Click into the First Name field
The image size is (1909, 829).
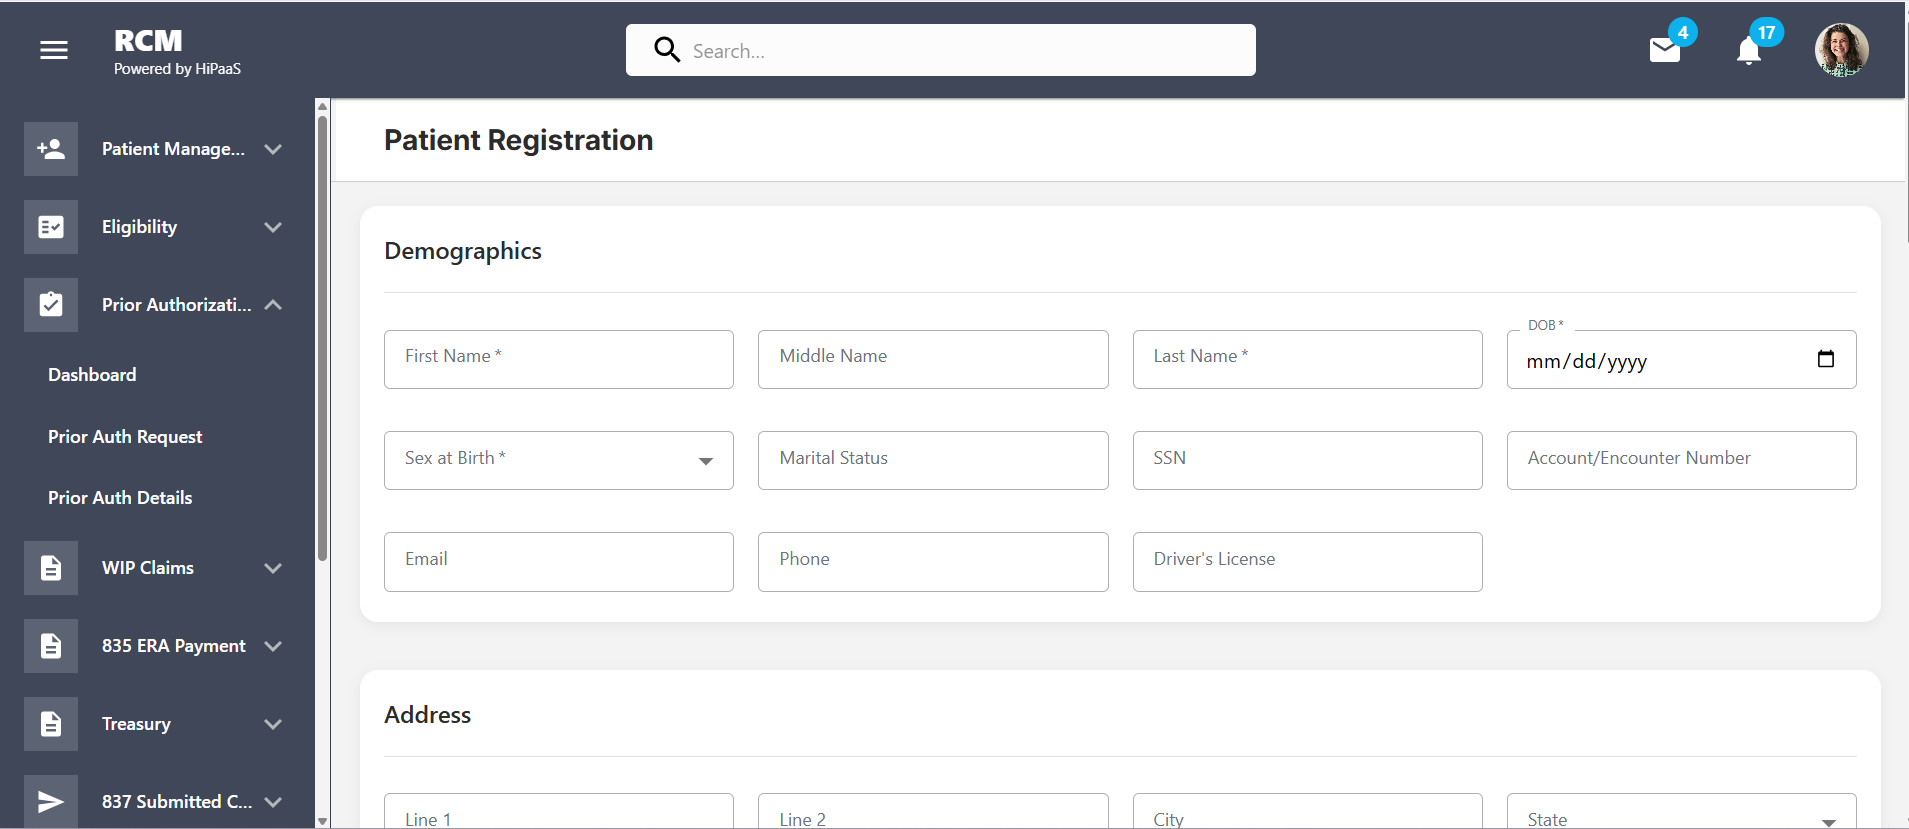559,359
